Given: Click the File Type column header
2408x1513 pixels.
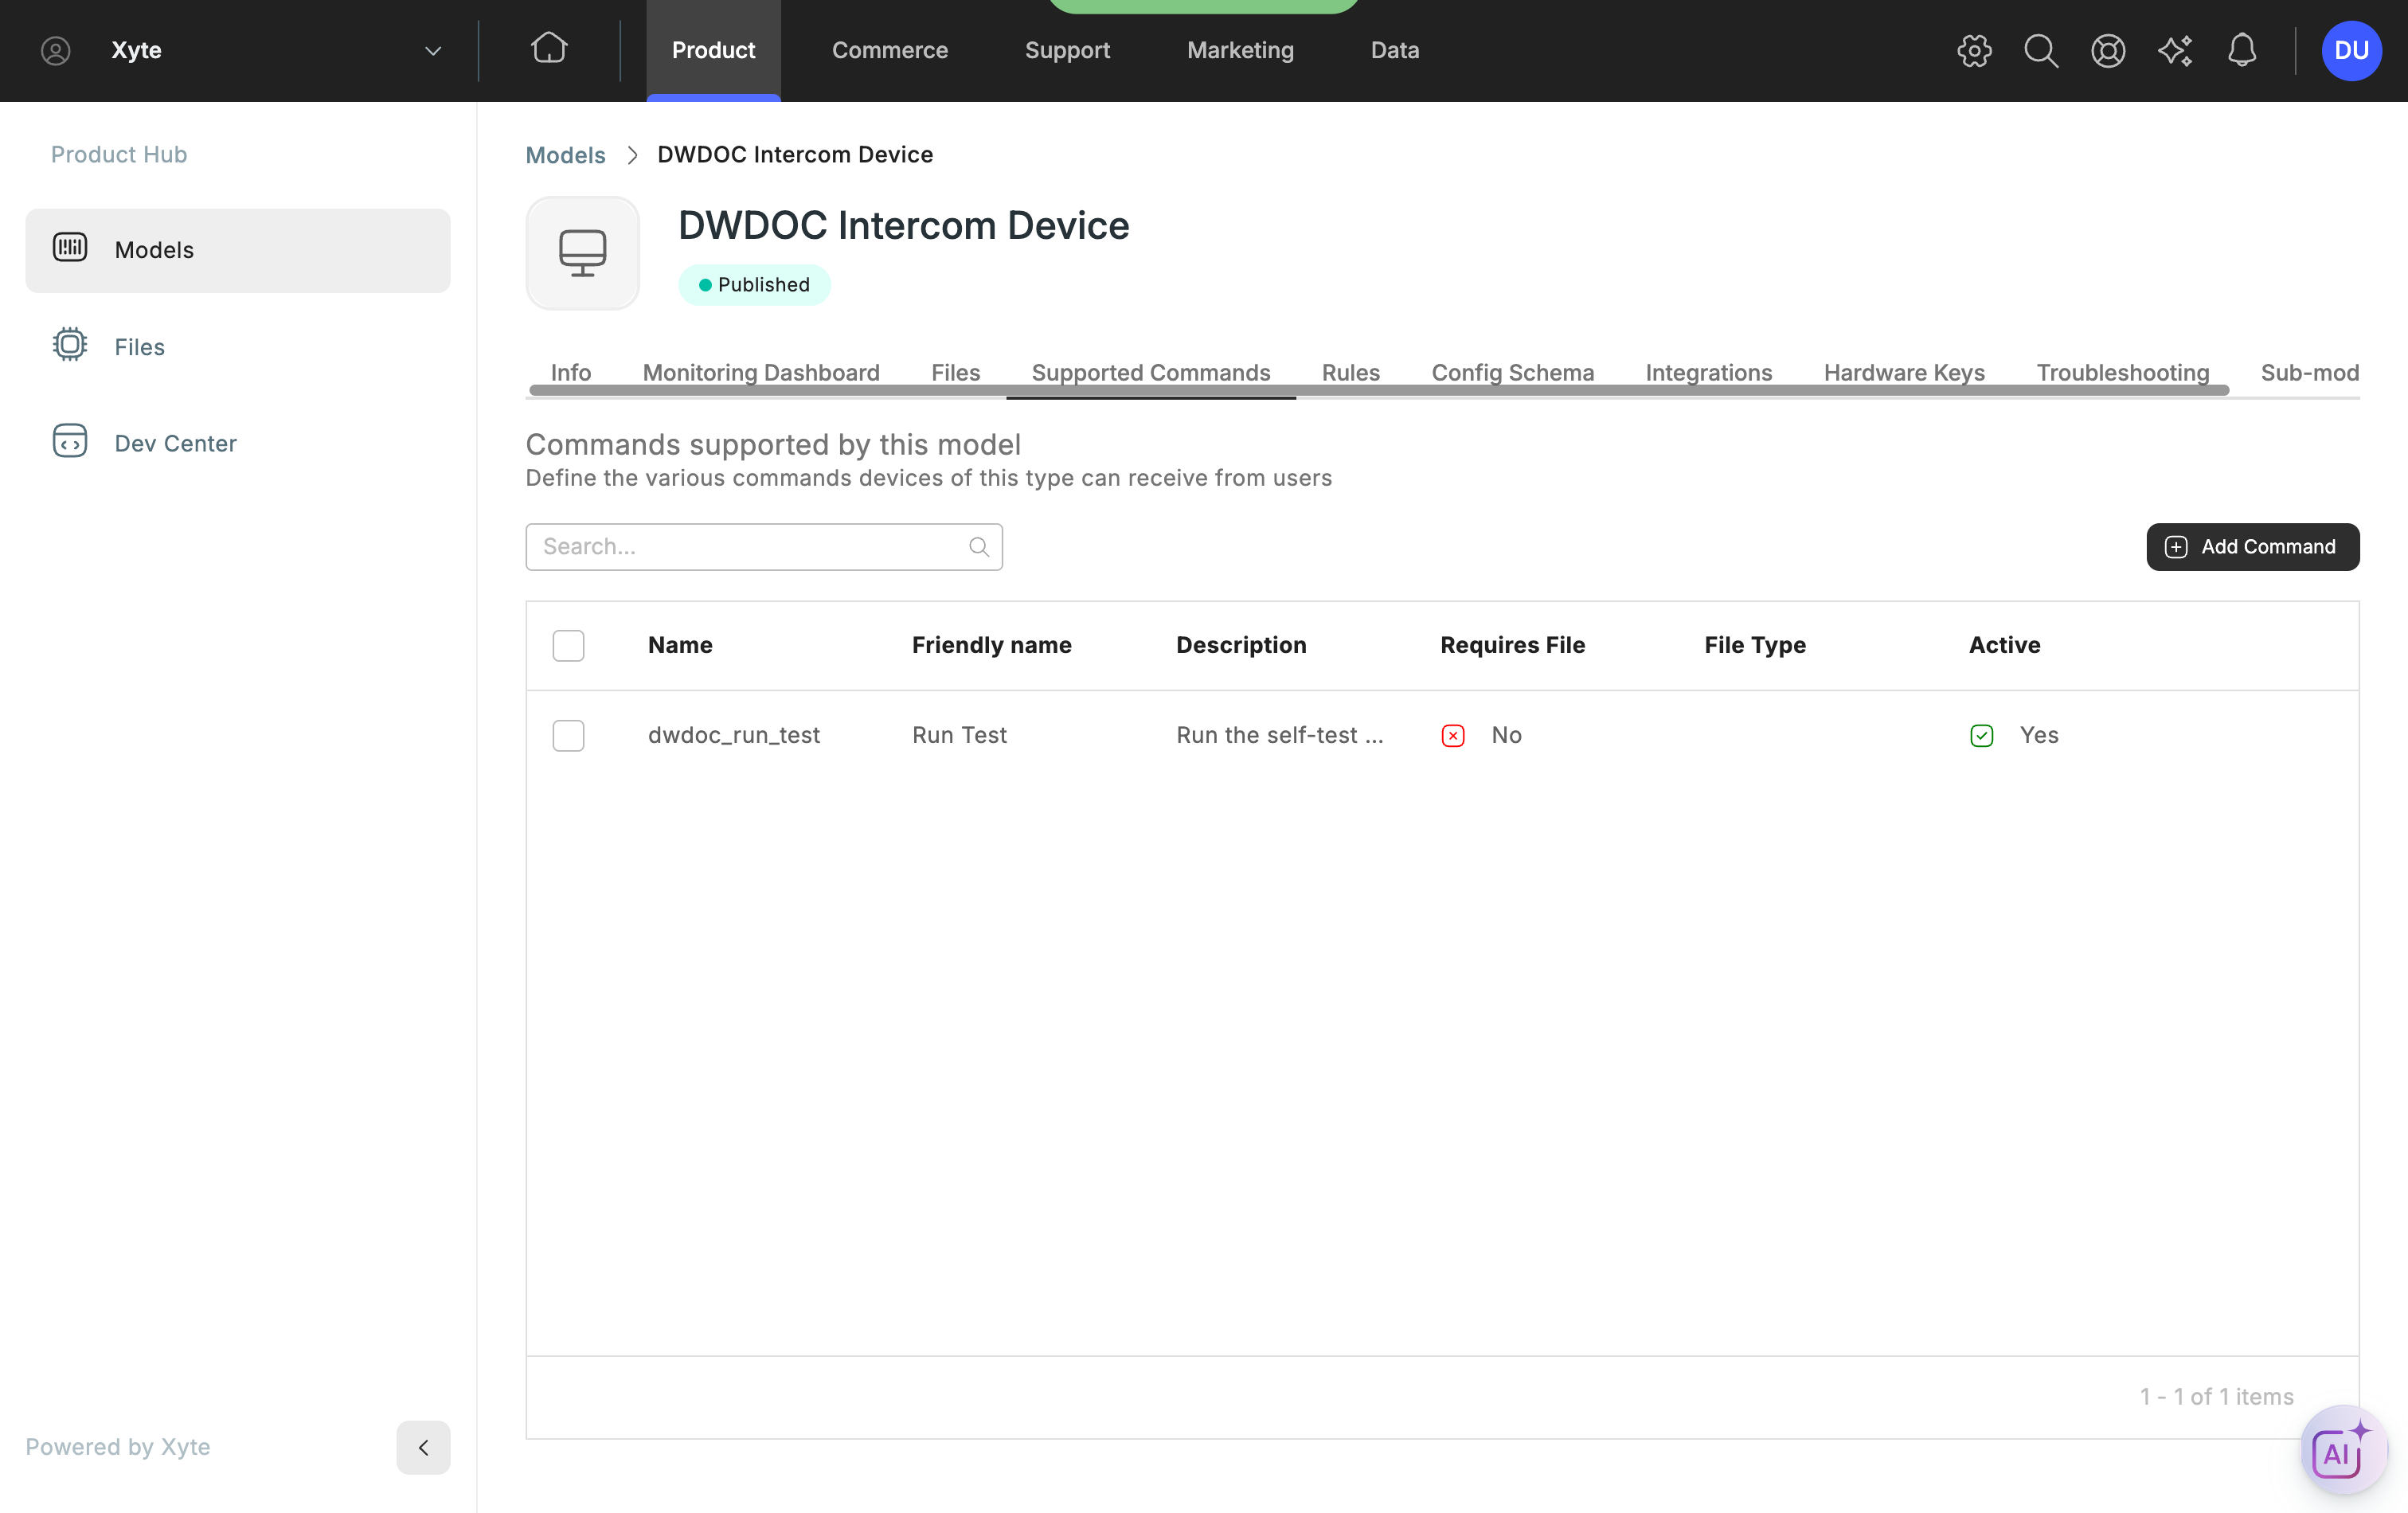Looking at the screenshot, I should click(1755, 645).
